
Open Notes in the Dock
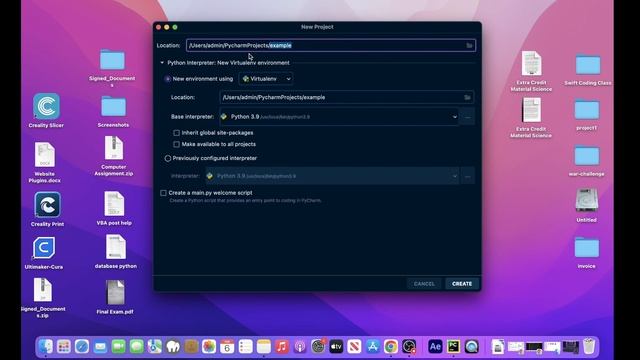[x=264, y=347]
